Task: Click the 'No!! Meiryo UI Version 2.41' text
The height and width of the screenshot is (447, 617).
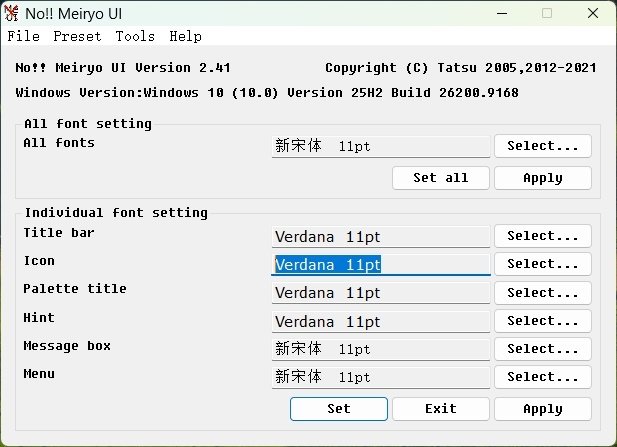Action: 123,68
